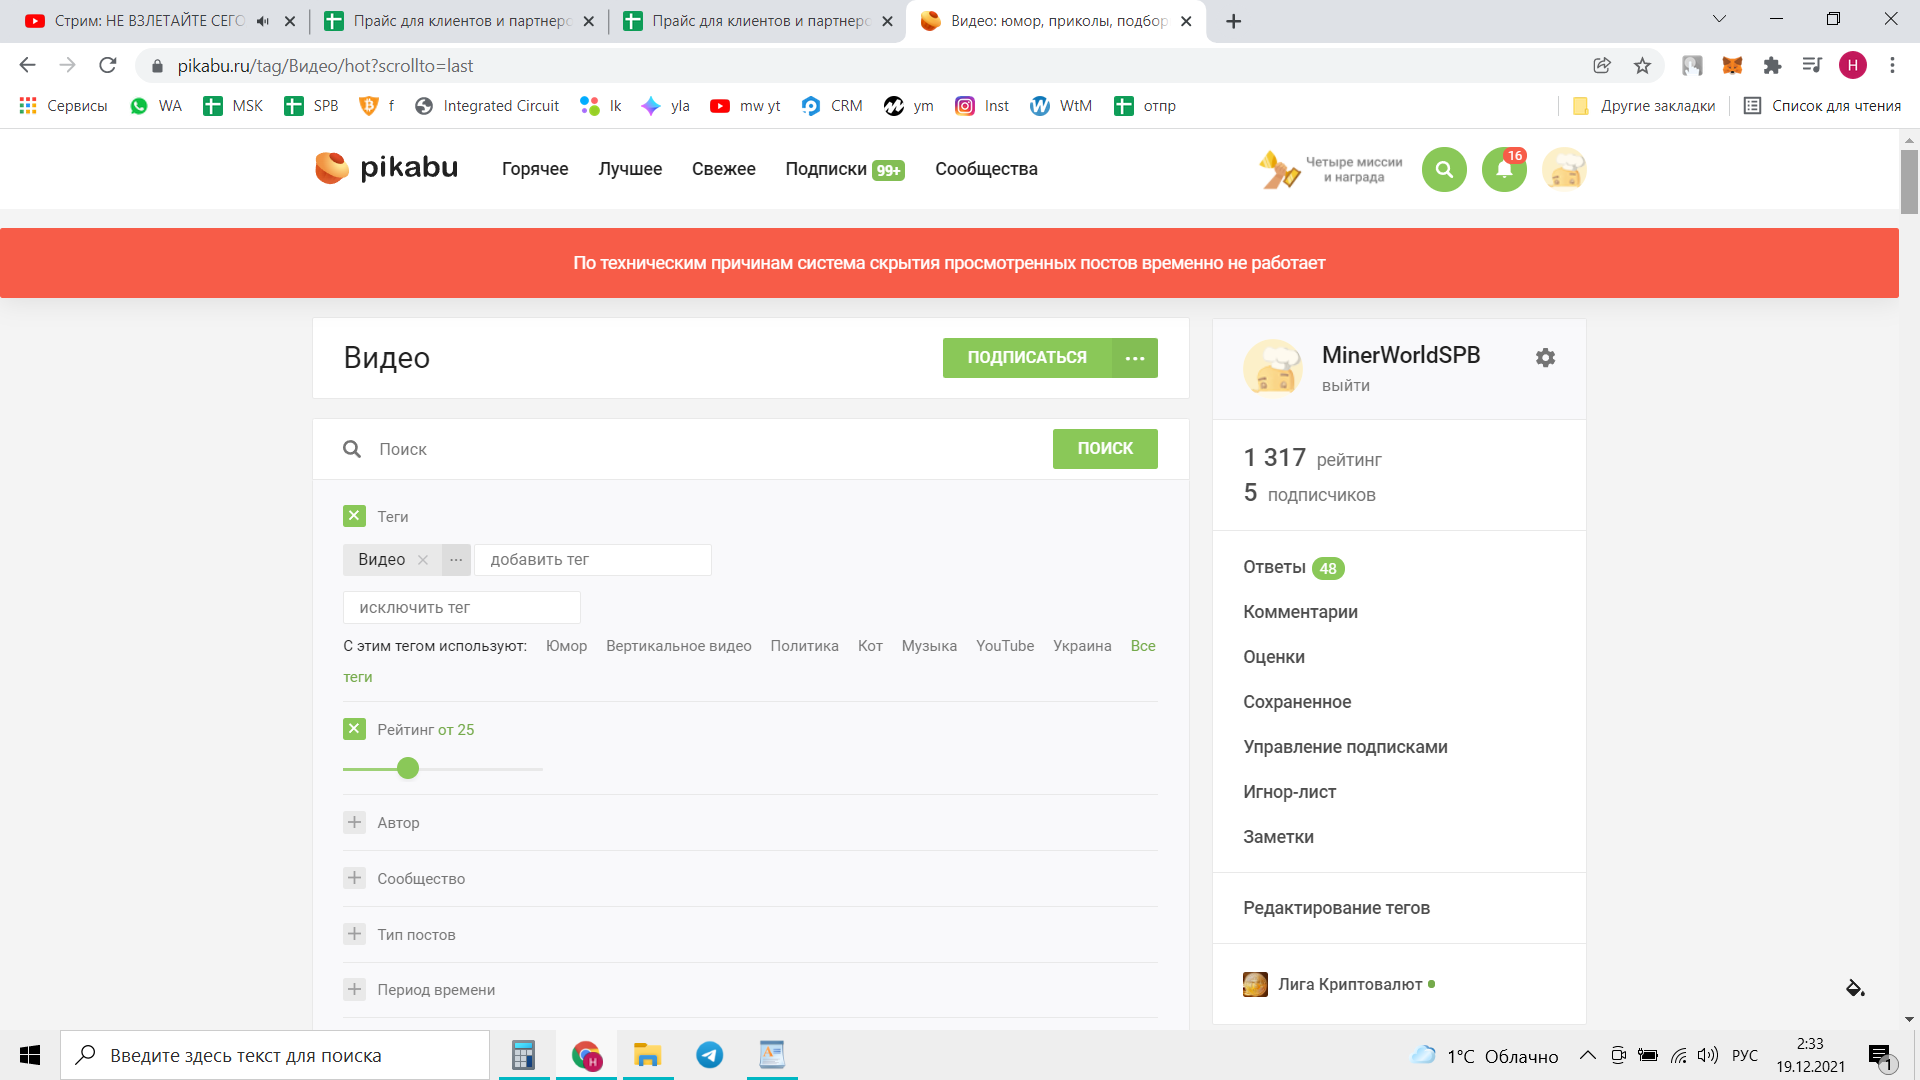Open the notifications bell icon

[1504, 169]
